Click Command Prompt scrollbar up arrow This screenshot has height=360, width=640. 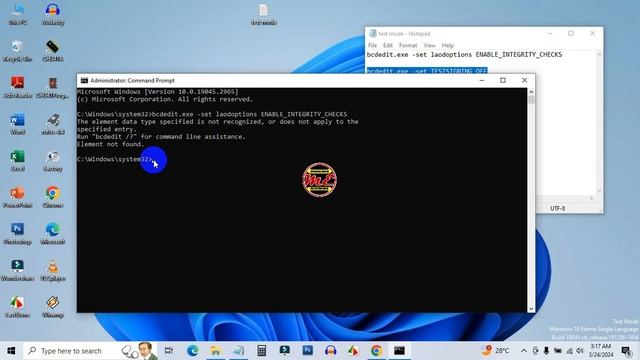pos(531,92)
